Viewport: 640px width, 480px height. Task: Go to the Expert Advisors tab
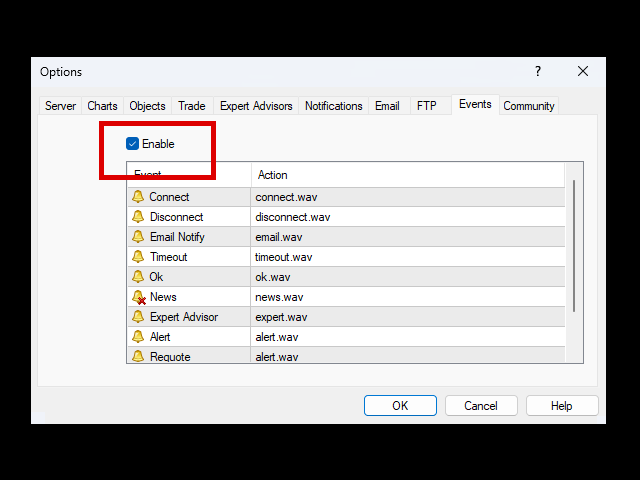(256, 106)
